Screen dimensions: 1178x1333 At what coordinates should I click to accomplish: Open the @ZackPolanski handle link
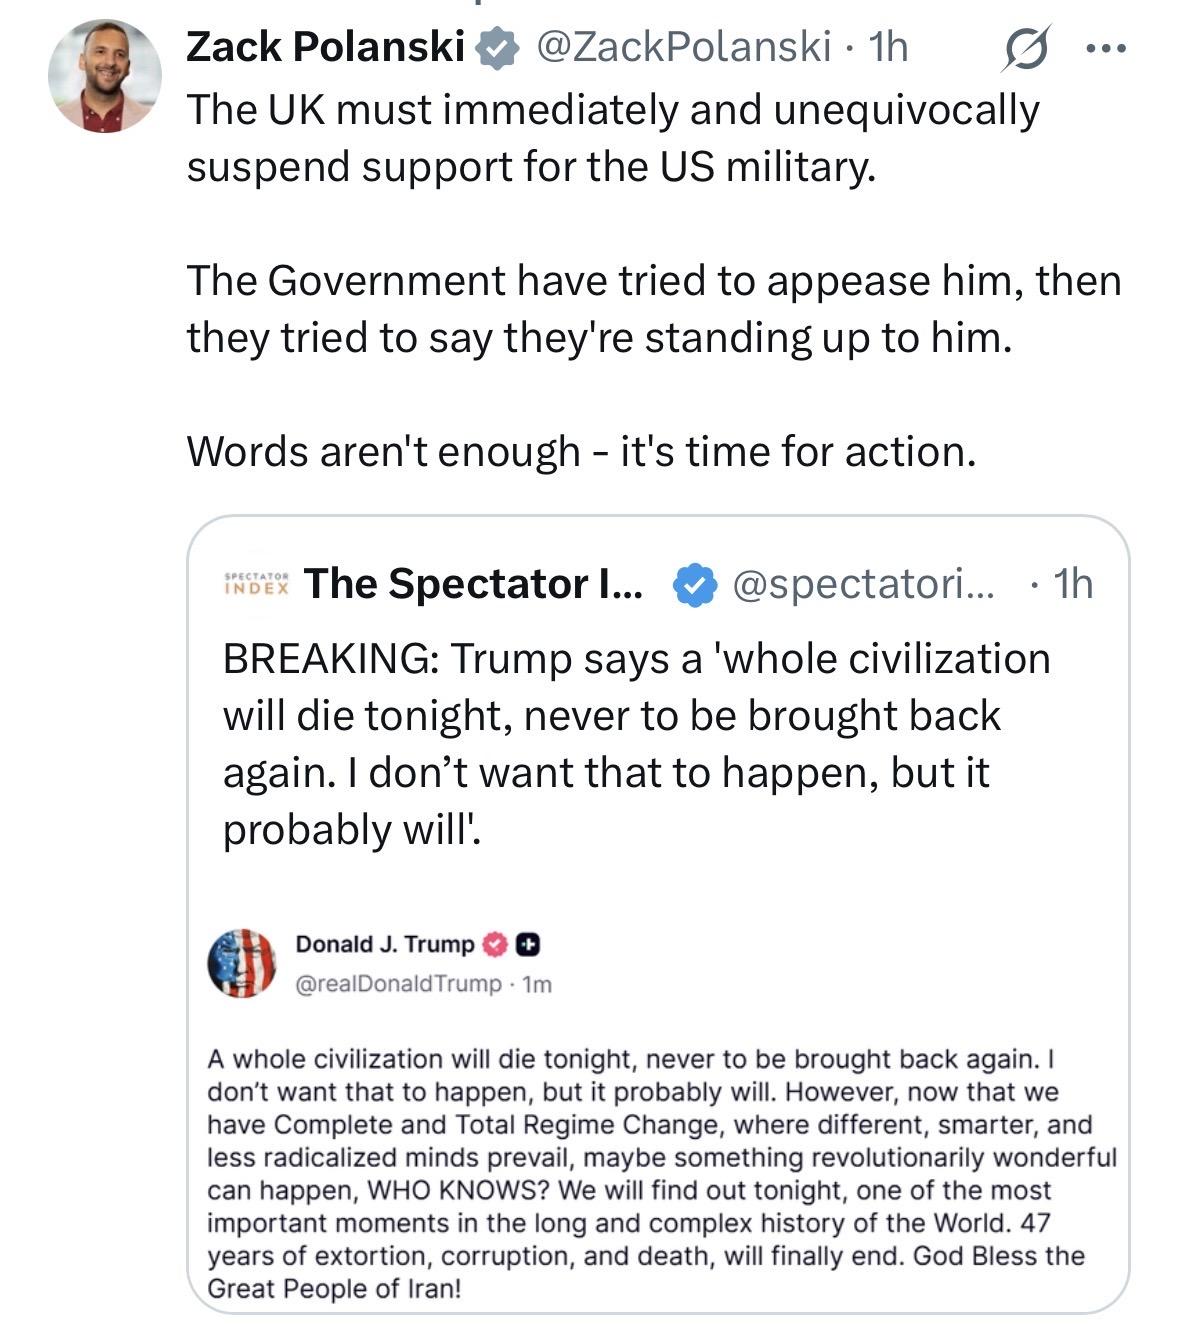(x=684, y=46)
